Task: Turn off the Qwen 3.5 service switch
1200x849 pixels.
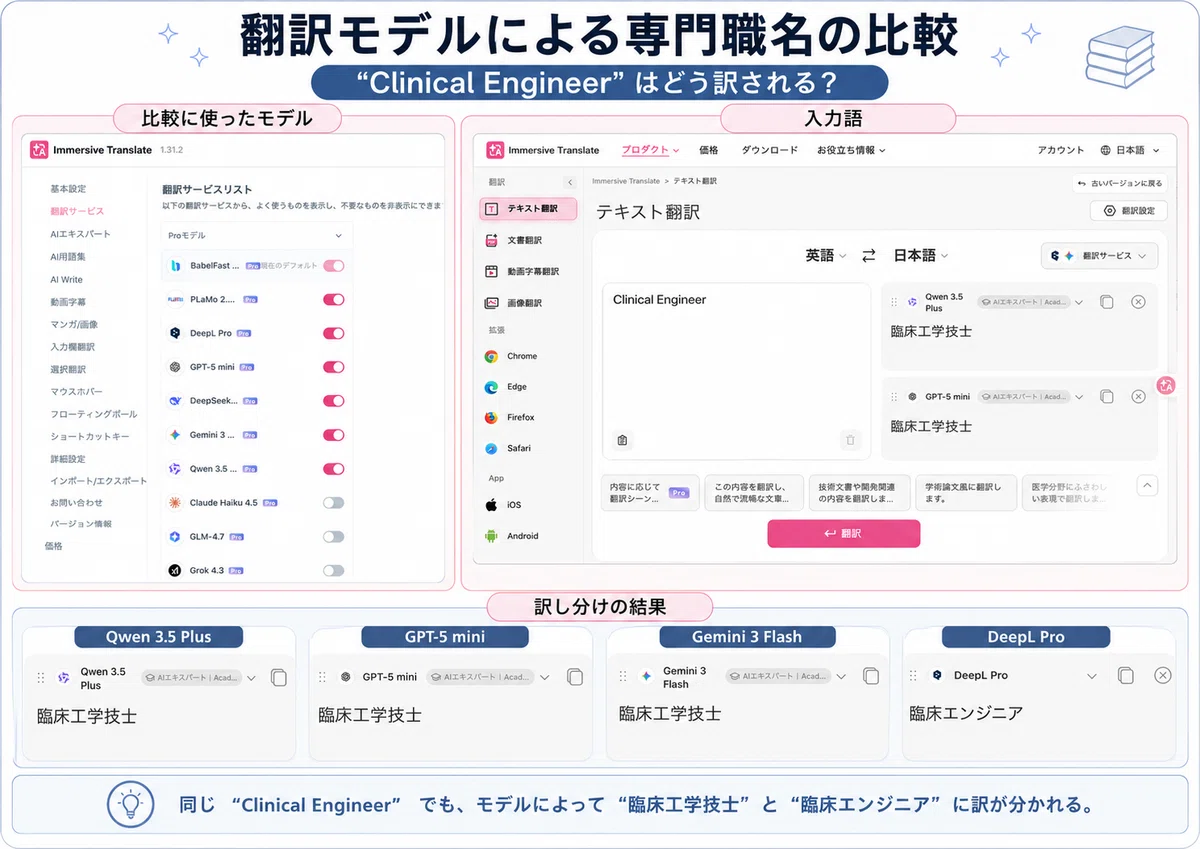Action: point(334,469)
